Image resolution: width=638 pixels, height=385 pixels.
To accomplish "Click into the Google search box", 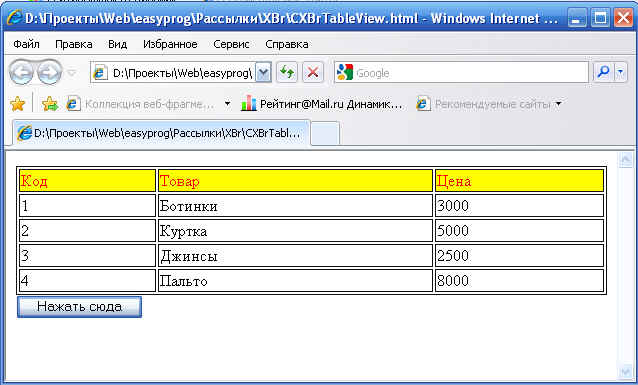I will point(461,73).
